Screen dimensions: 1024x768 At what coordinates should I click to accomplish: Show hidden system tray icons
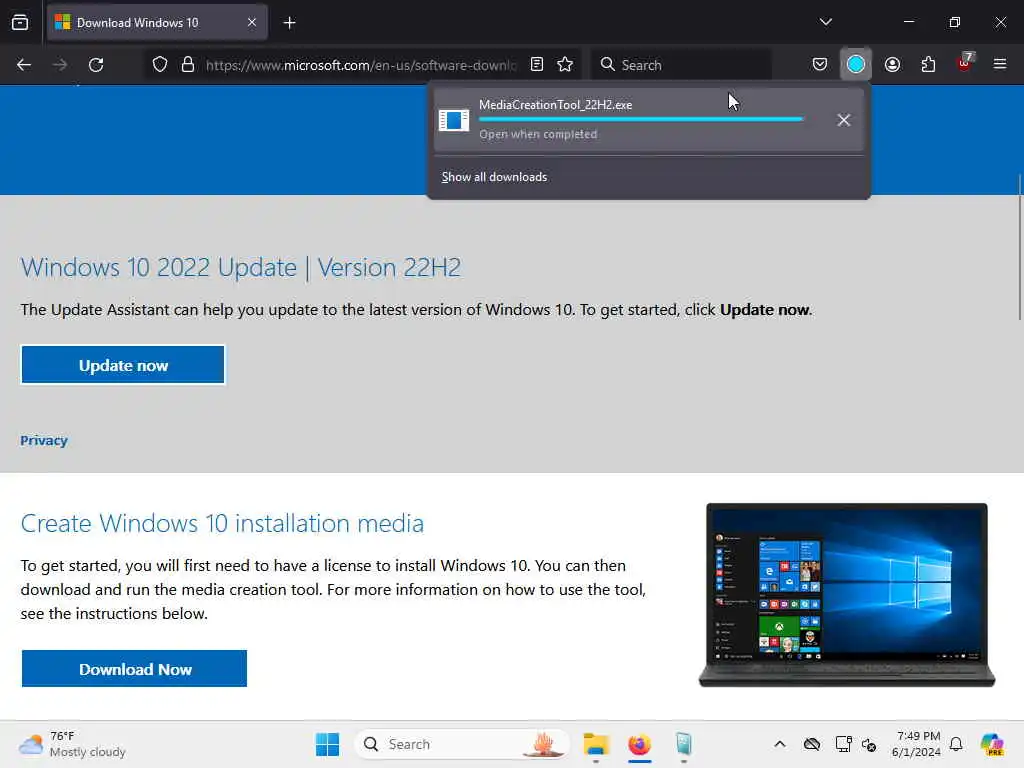(x=780, y=744)
